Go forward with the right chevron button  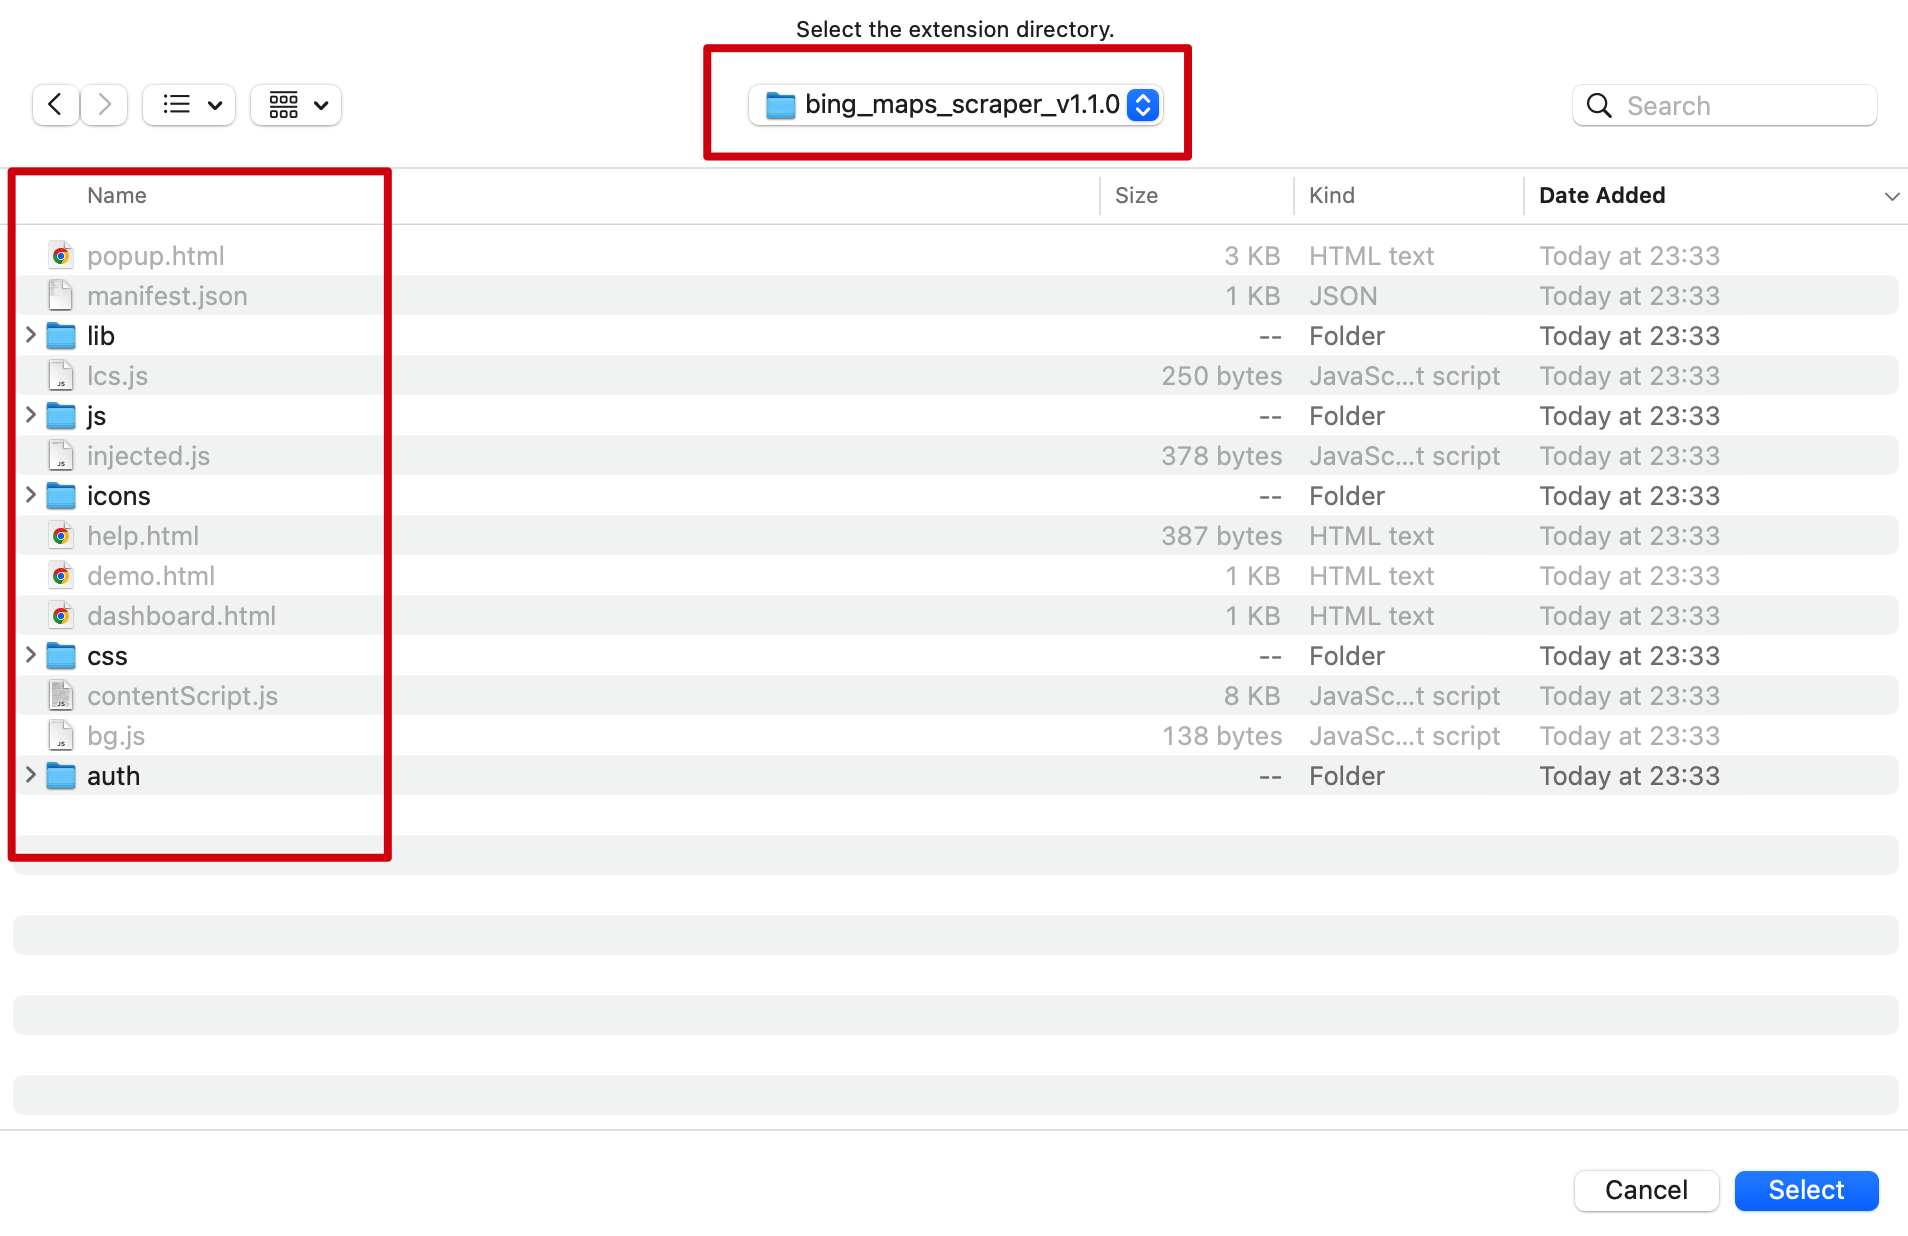point(104,105)
